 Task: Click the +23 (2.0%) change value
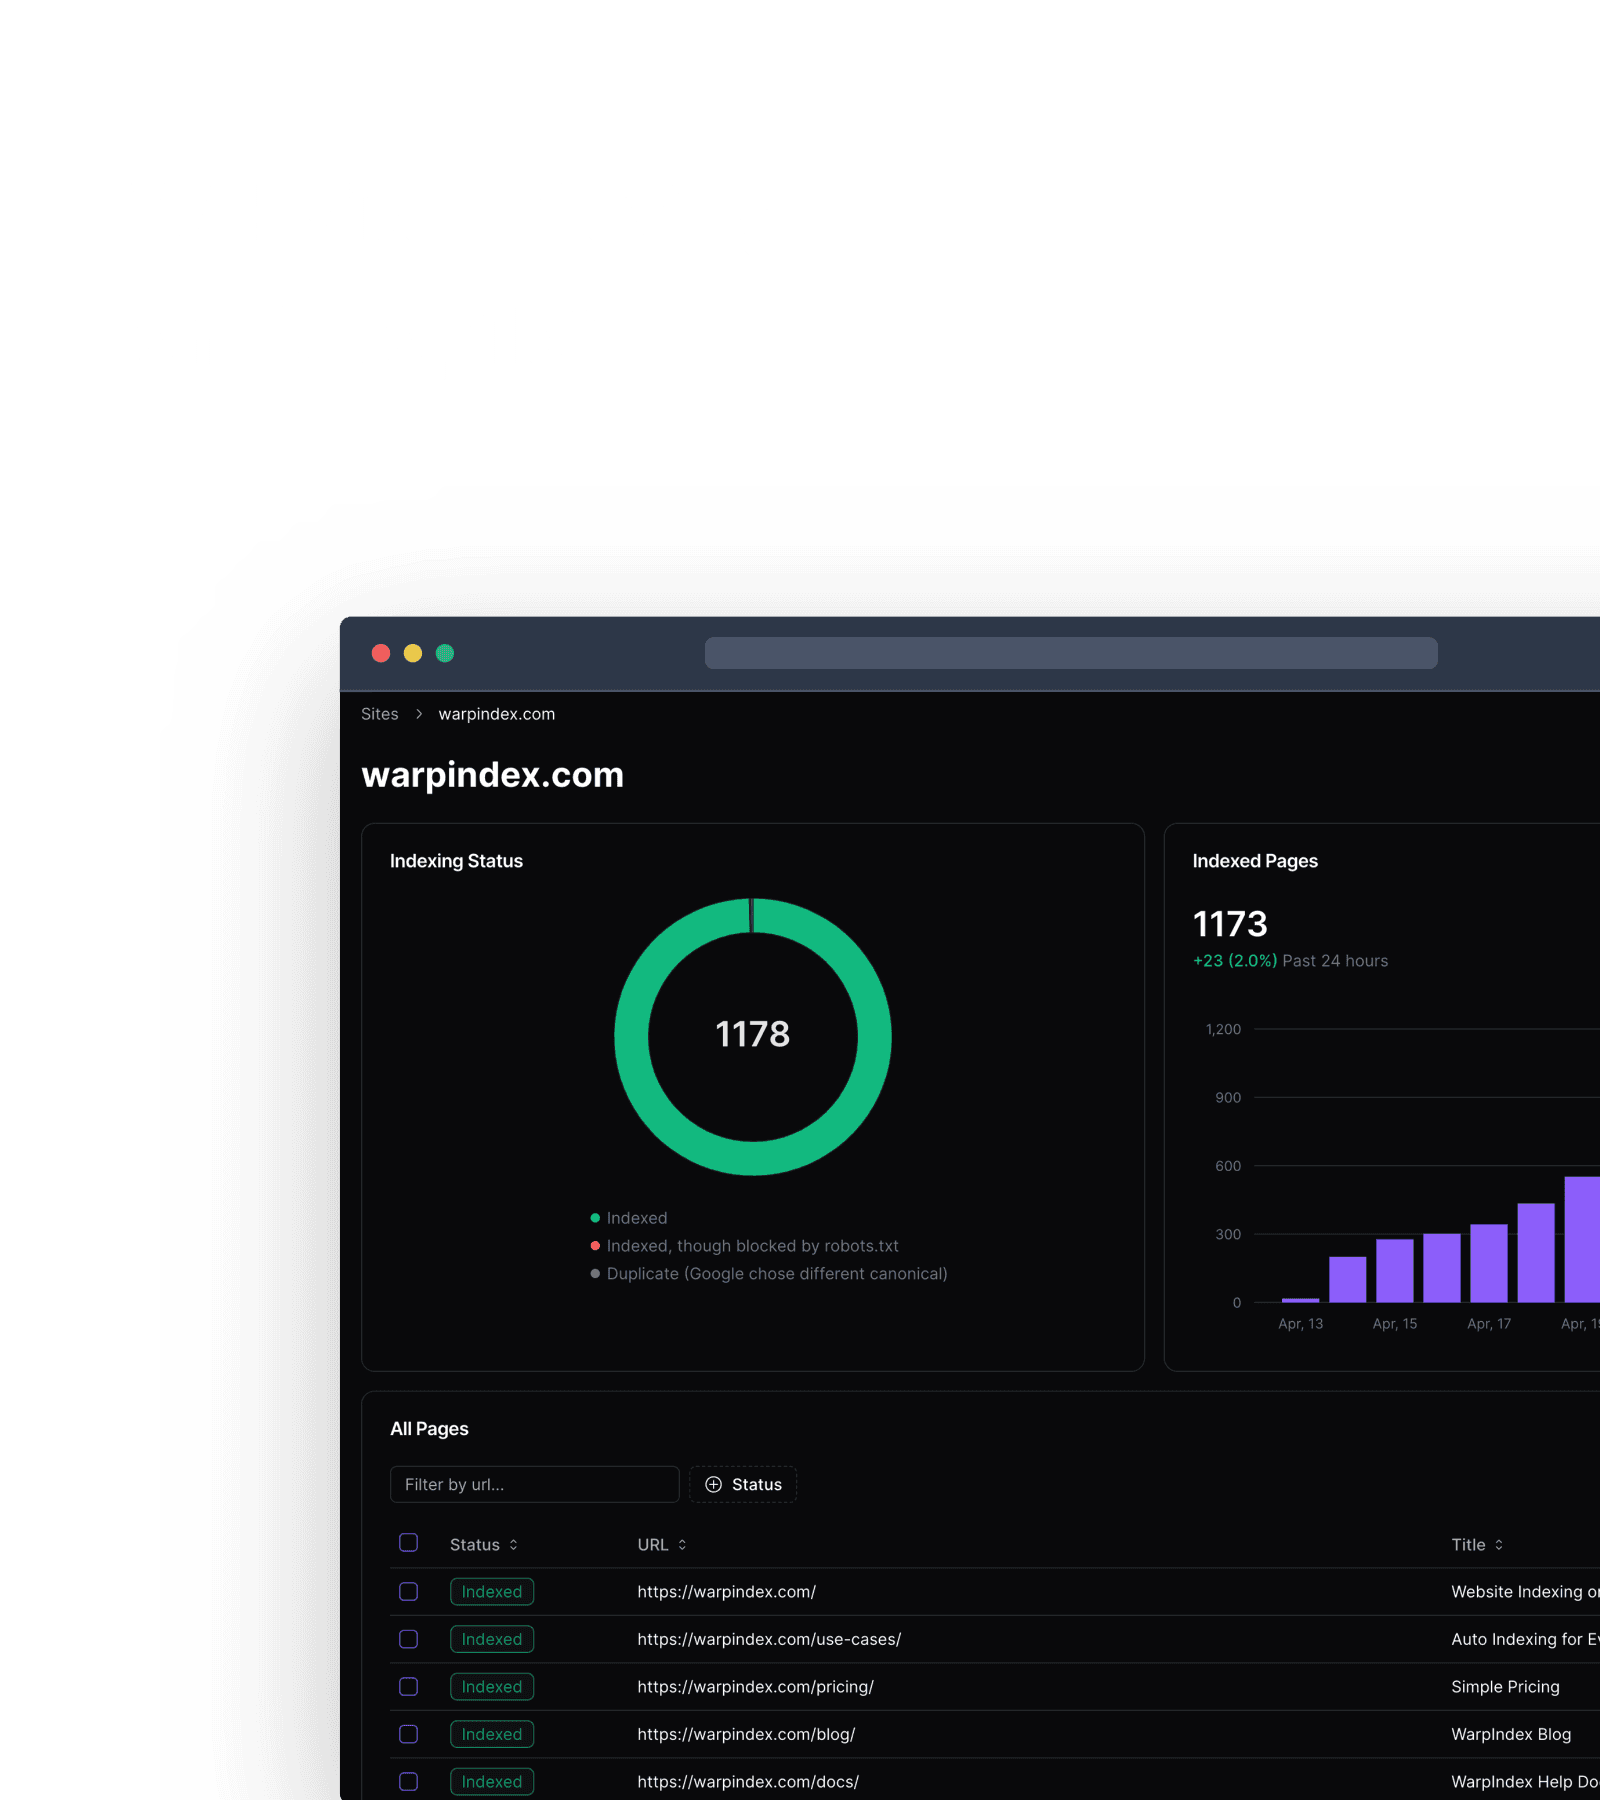coord(1235,961)
